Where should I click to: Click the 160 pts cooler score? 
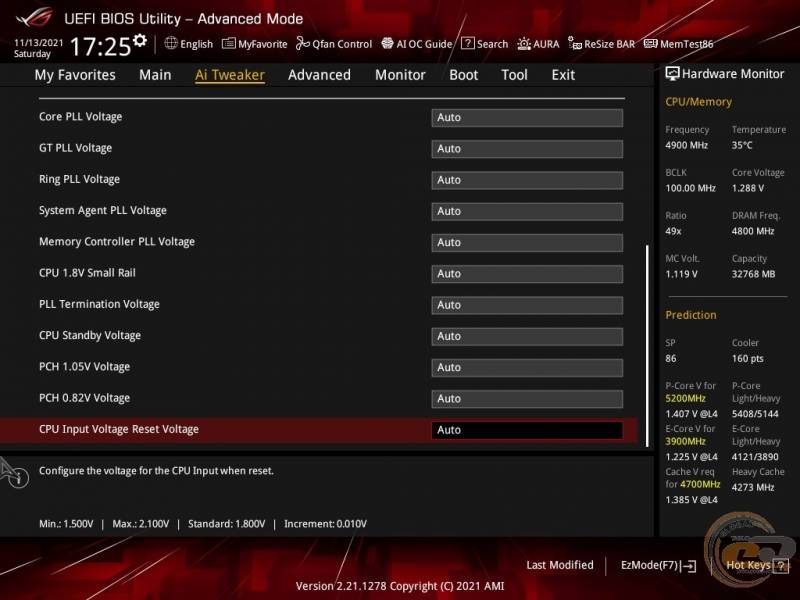tap(747, 359)
